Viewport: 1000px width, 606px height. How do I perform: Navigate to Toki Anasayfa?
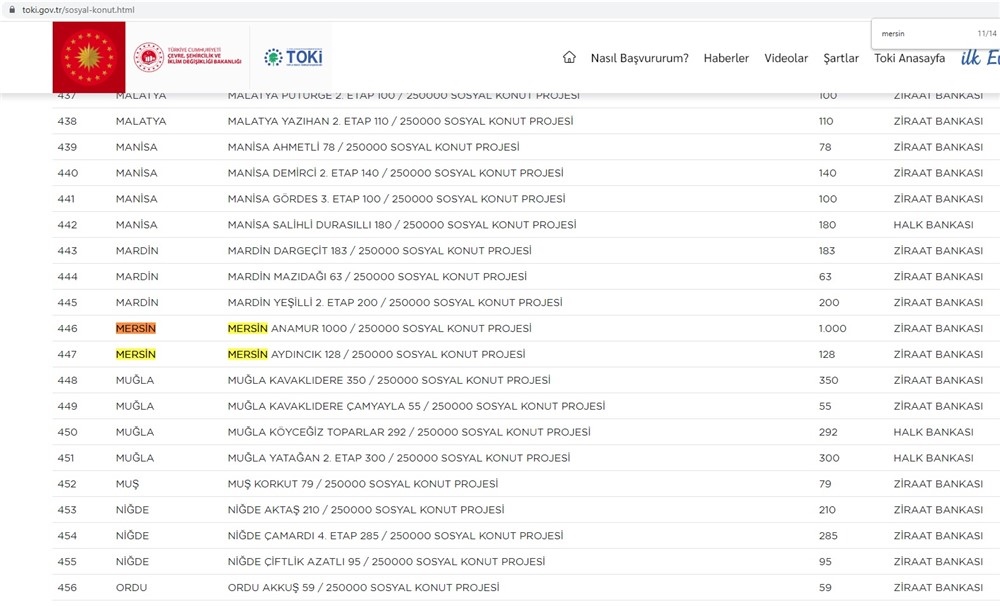pos(909,58)
